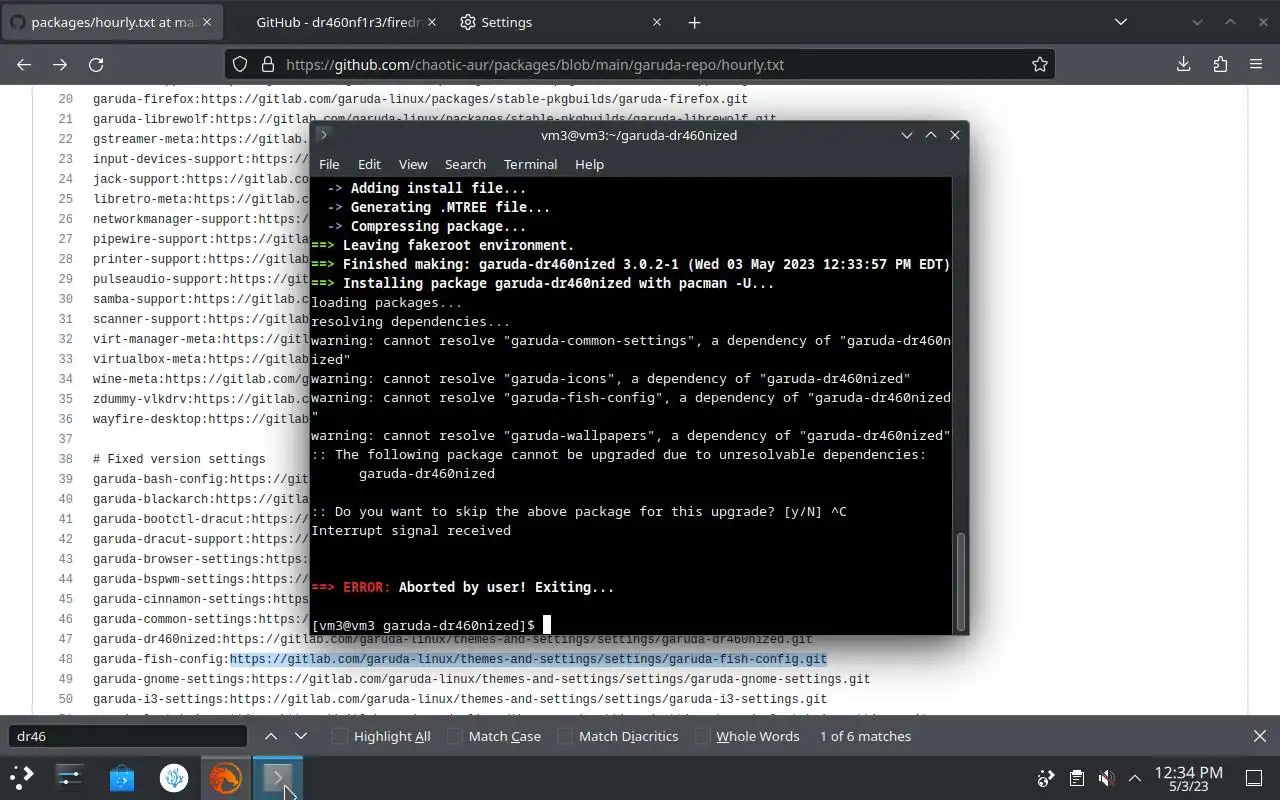Open the browser hamburger menu

click(x=1256, y=64)
